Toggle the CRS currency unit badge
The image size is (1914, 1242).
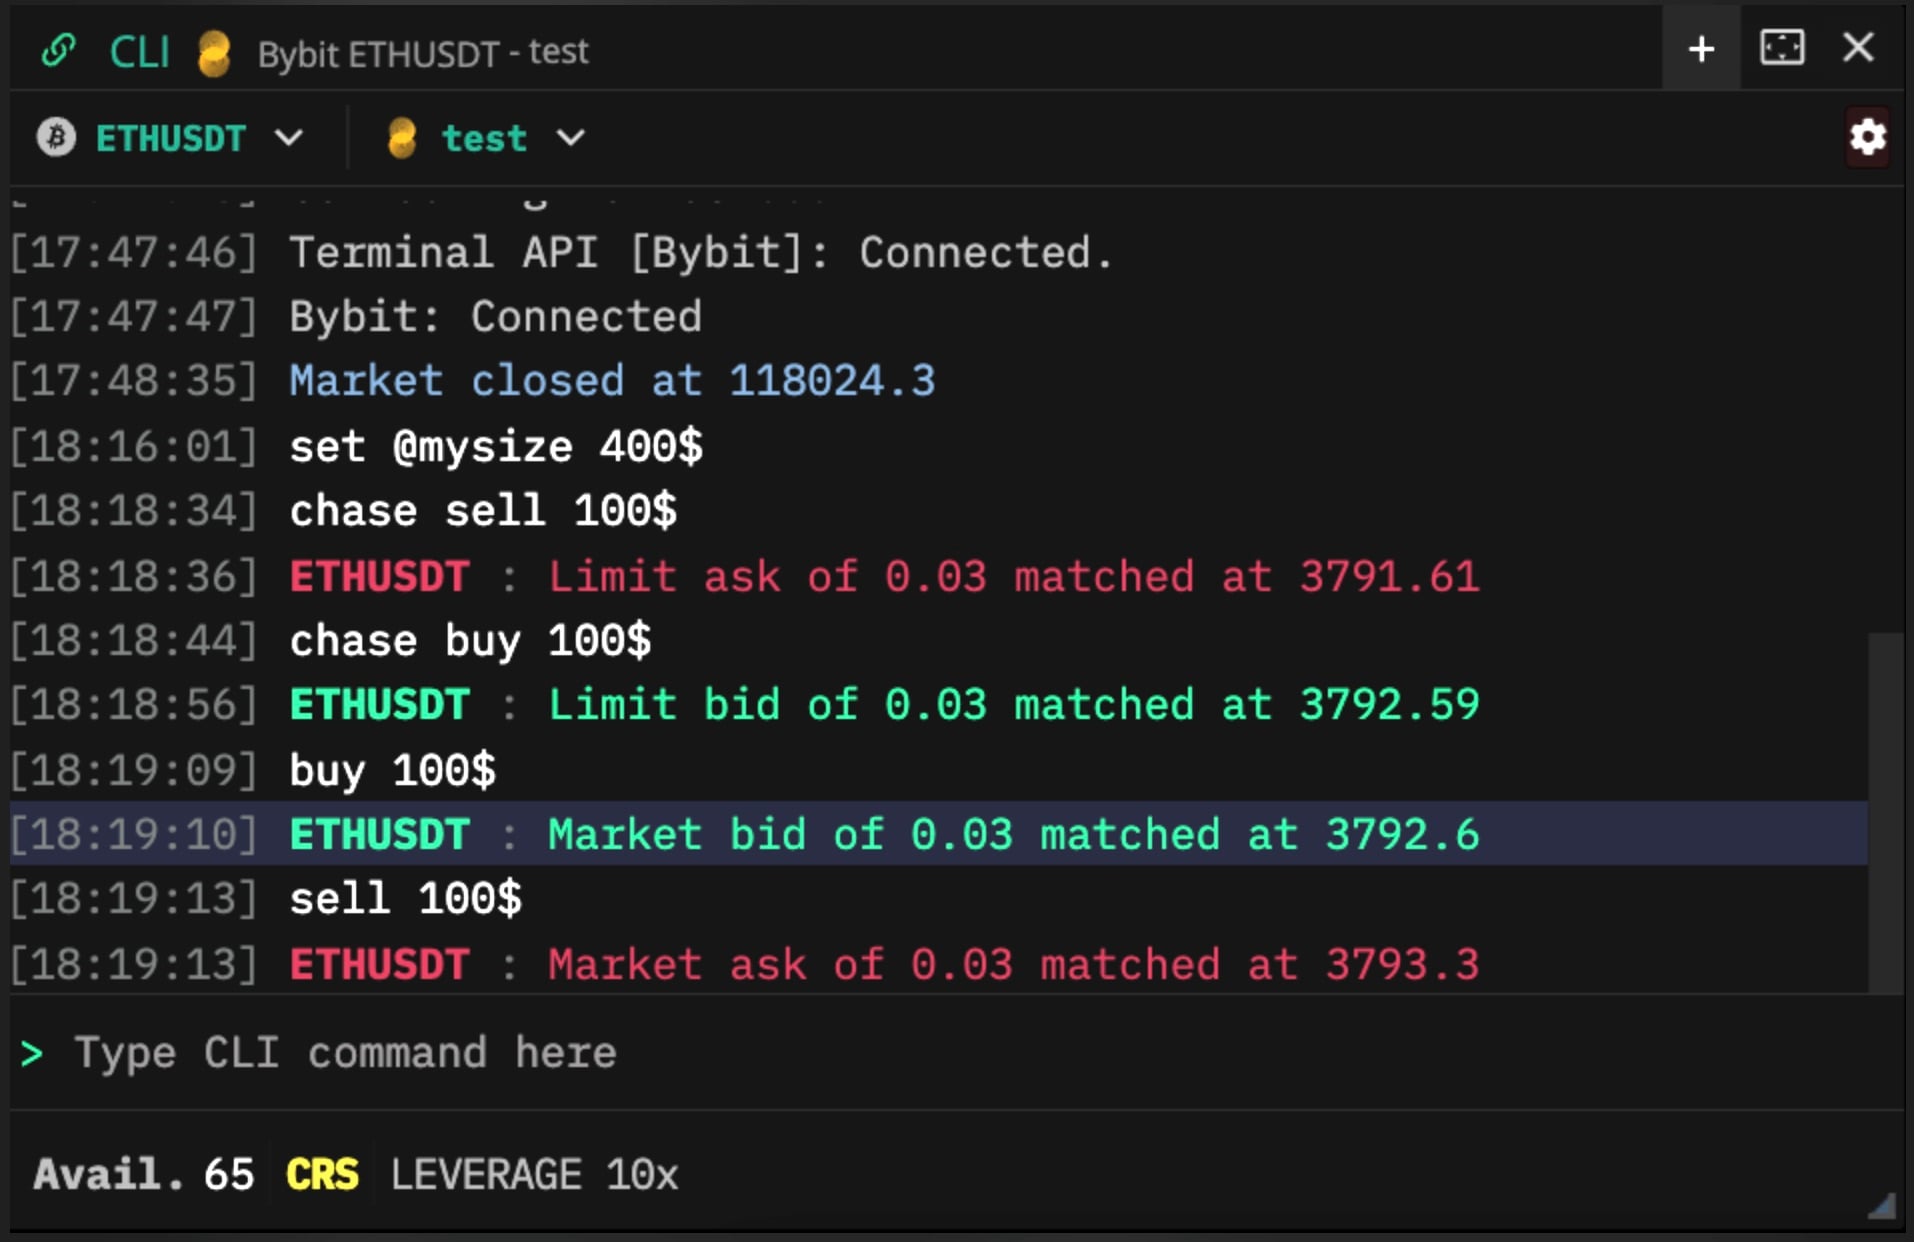click(320, 1174)
